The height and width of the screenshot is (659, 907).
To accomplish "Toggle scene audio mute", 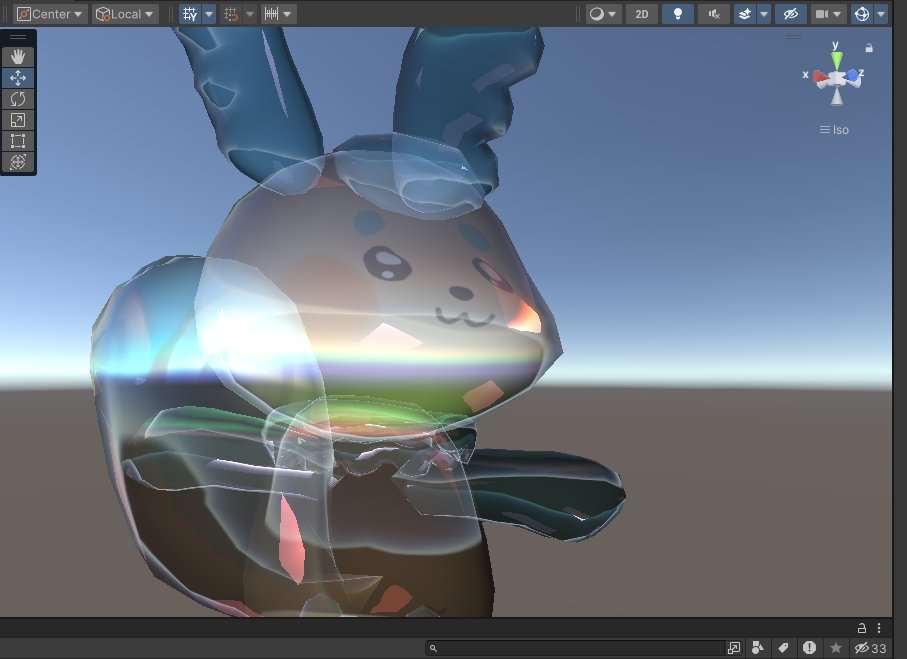I will [x=714, y=14].
